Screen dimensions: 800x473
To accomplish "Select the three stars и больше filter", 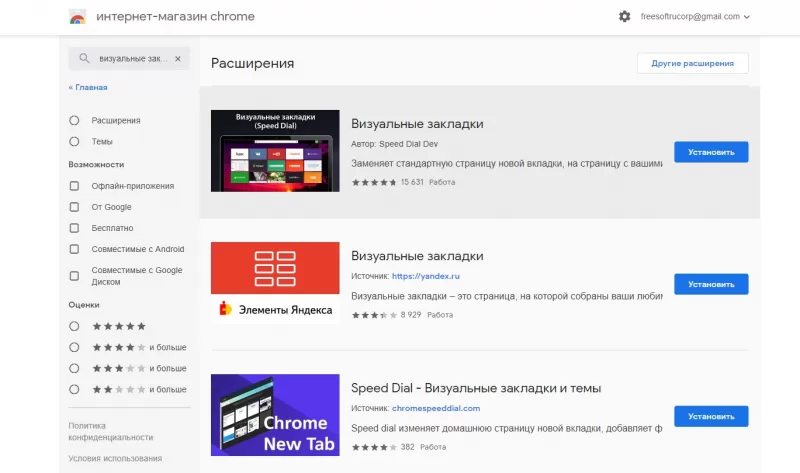I will coord(74,368).
